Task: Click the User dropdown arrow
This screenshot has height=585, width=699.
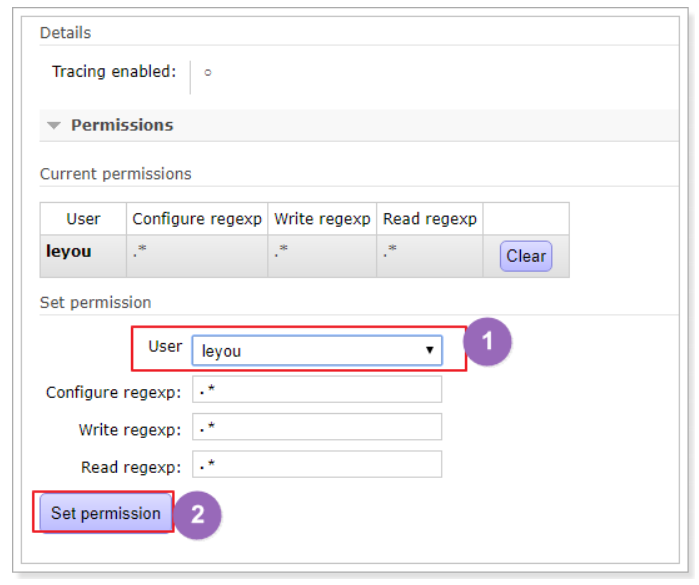Action: (x=429, y=350)
